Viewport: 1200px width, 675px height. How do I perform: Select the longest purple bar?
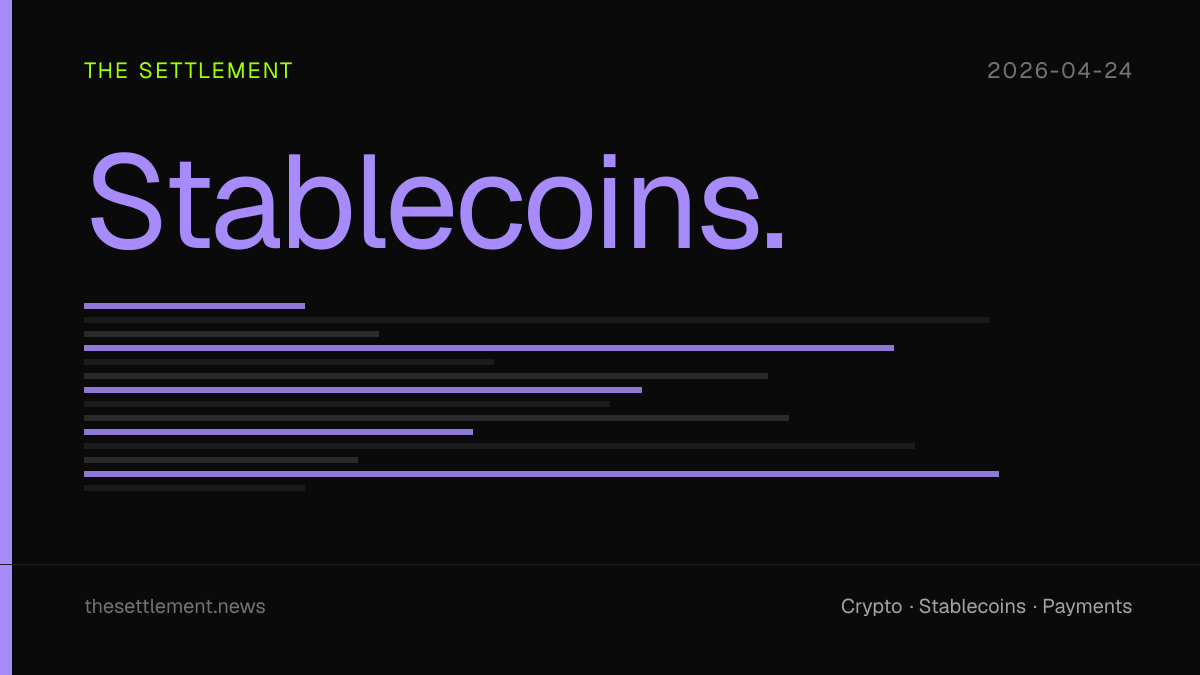pyautogui.click(x=541, y=474)
